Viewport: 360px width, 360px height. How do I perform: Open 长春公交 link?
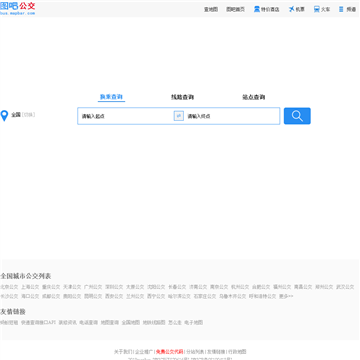click(x=177, y=287)
